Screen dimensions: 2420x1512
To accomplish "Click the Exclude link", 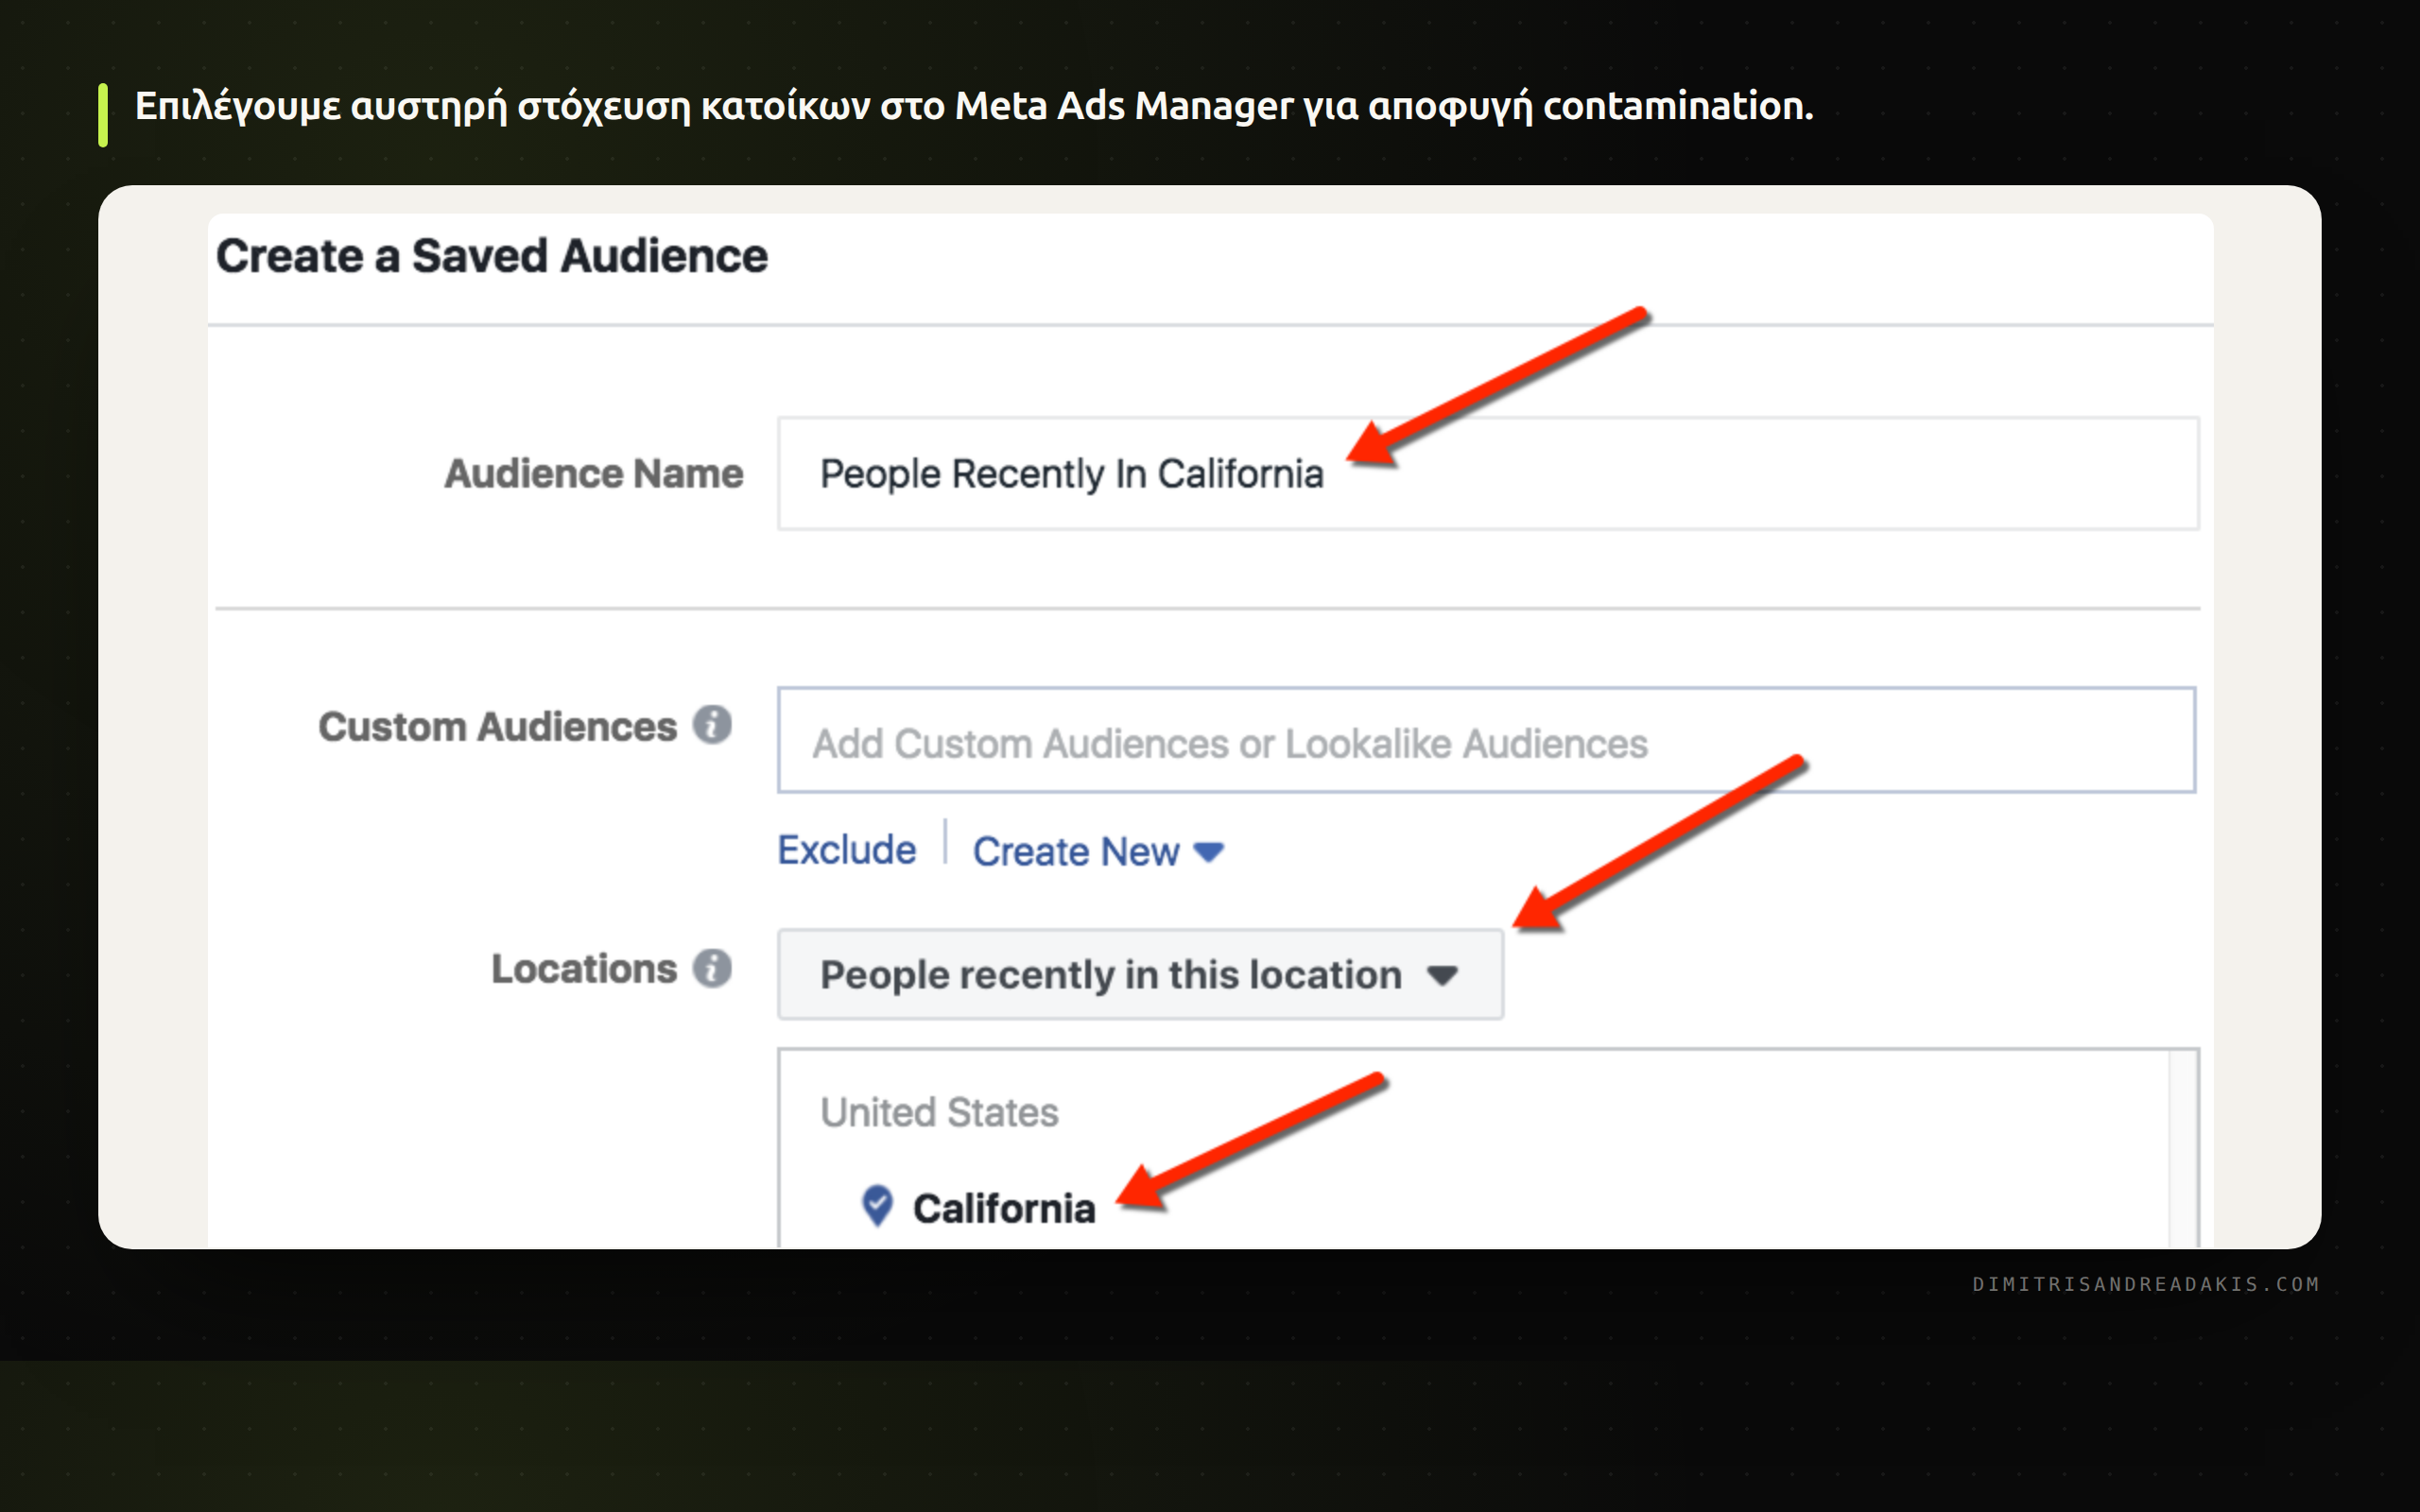I will pos(846,850).
